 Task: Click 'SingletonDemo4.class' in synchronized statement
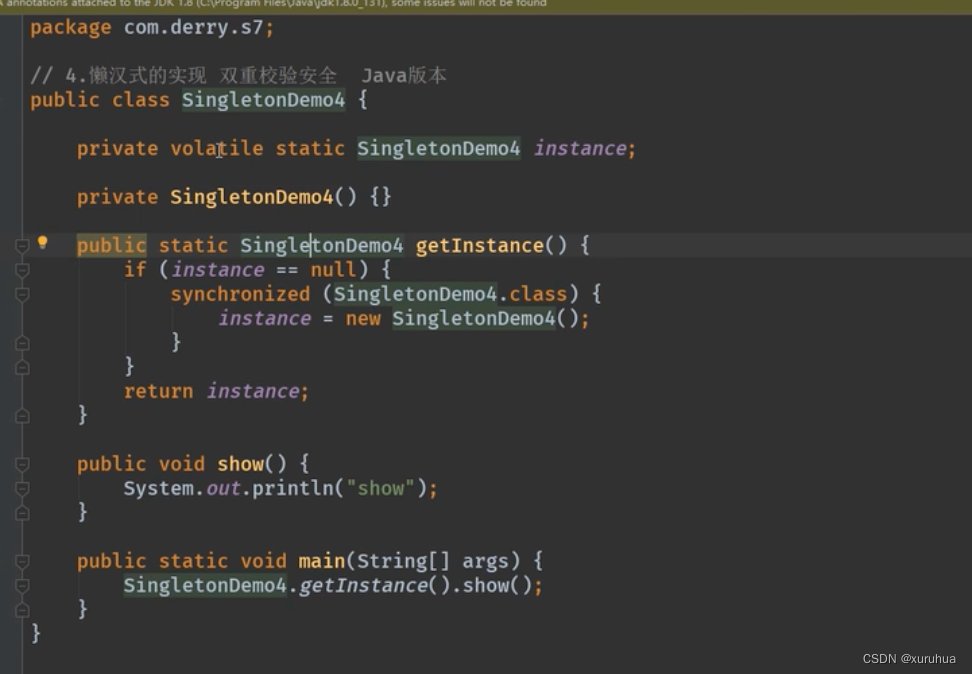(x=451, y=295)
